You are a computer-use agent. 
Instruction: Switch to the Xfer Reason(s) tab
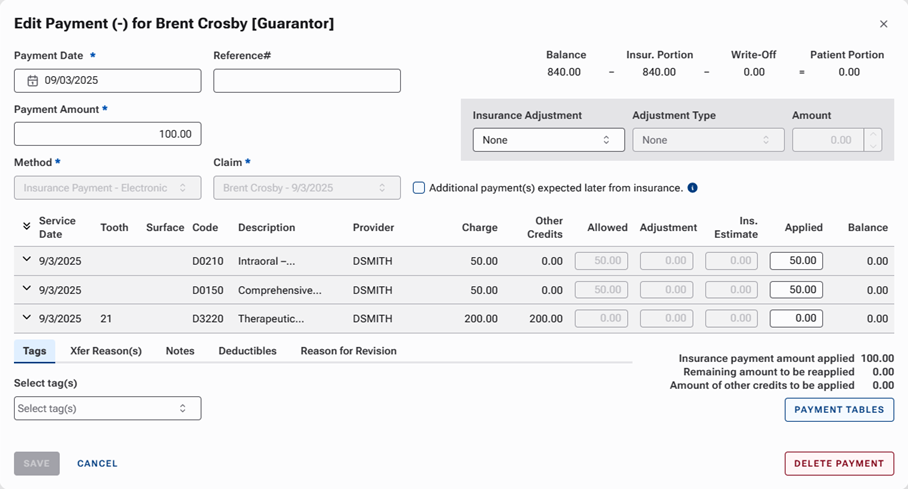tap(106, 351)
